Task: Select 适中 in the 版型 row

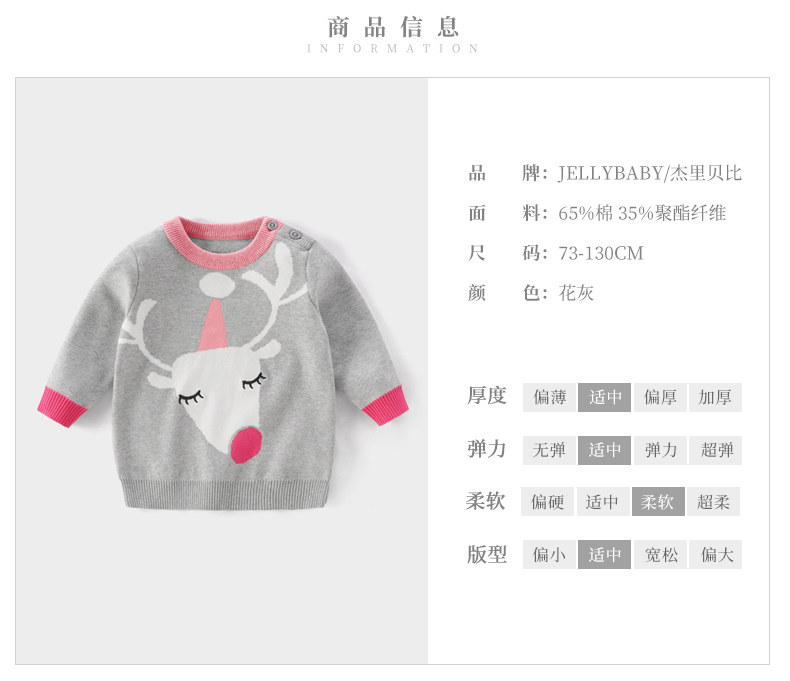Action: 604,555
